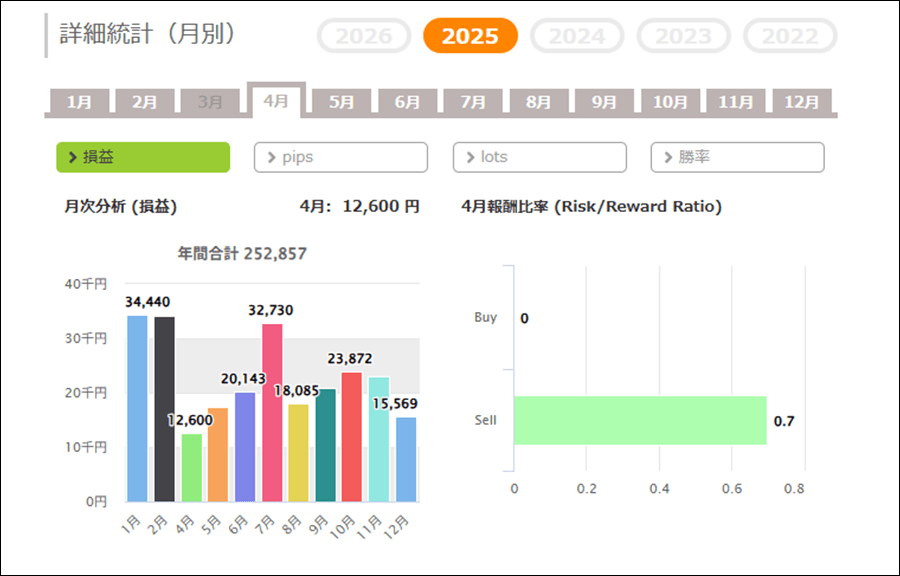Image resolution: width=900 pixels, height=576 pixels.
Task: Click the blue January bar in chart
Action: 137,408
